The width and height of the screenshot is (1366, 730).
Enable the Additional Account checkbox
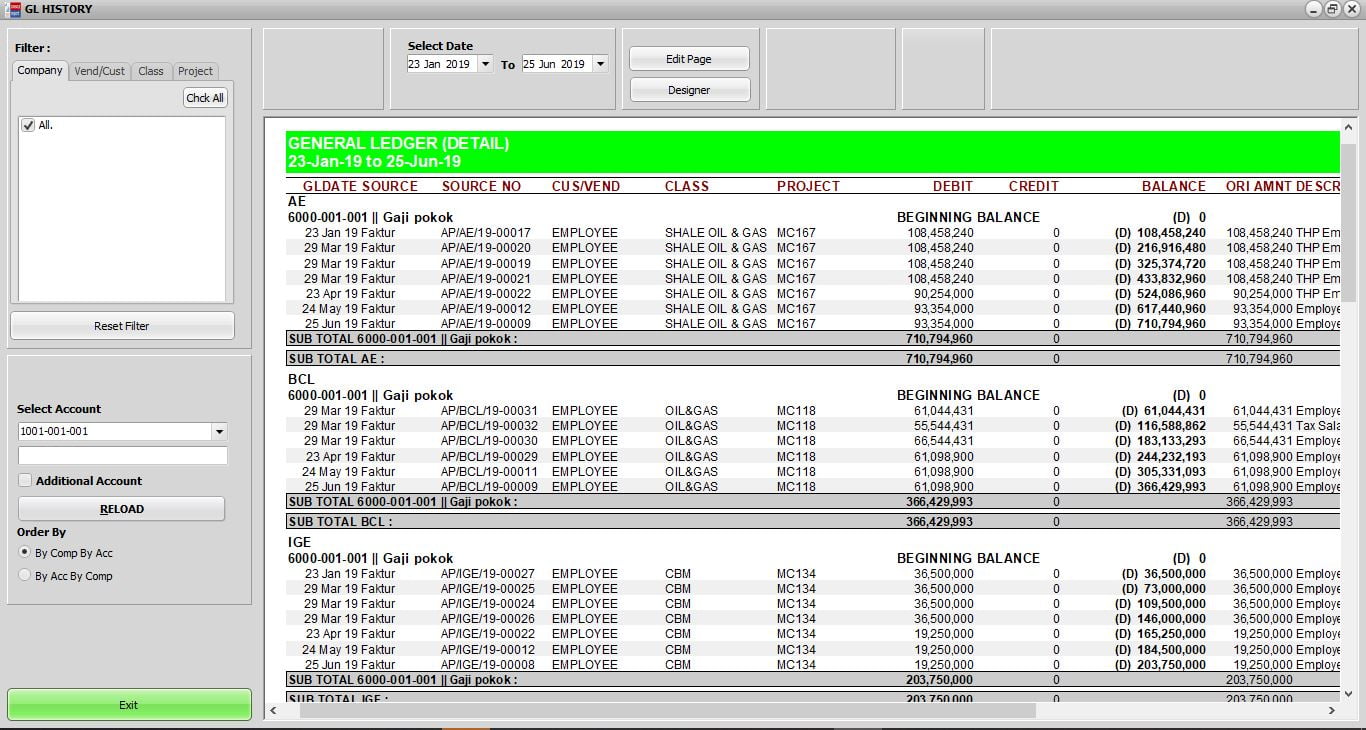coord(25,481)
